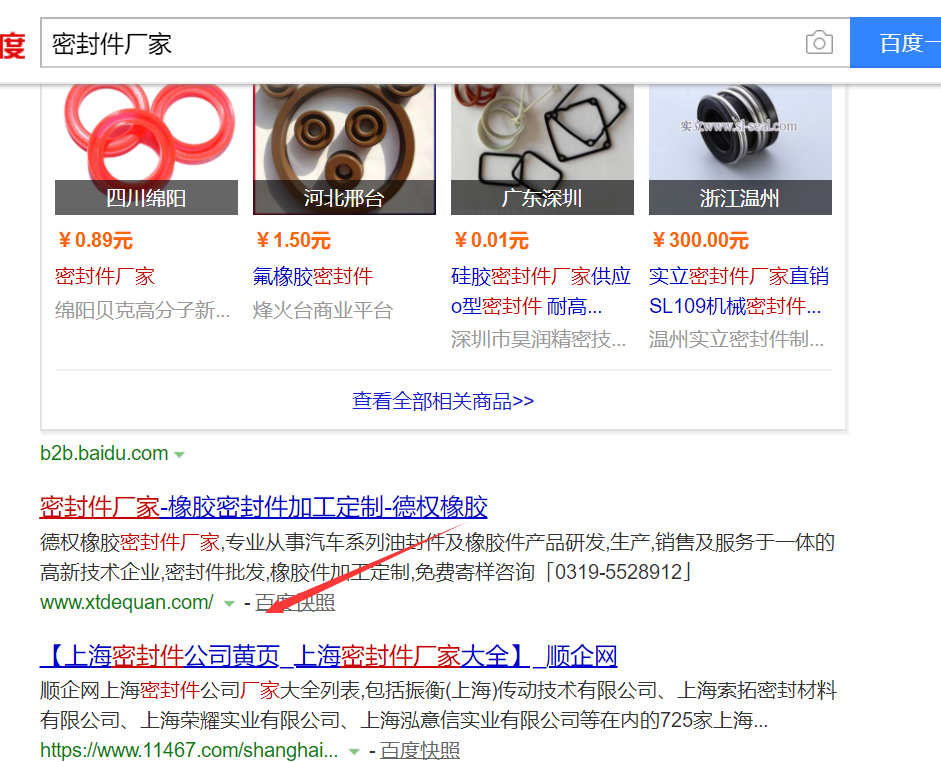Open the 氟橡胶密封件 product link

click(x=313, y=276)
